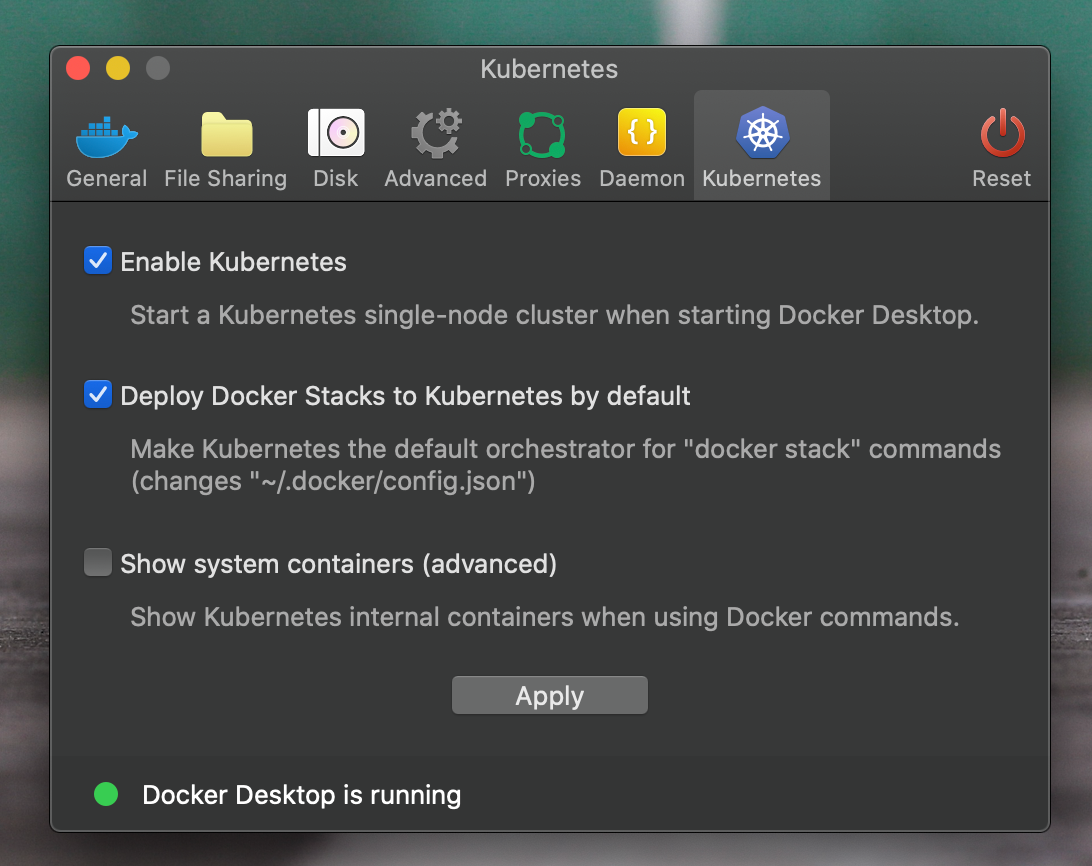1092x866 pixels.
Task: Open the Proxies green icon
Action: (542, 134)
